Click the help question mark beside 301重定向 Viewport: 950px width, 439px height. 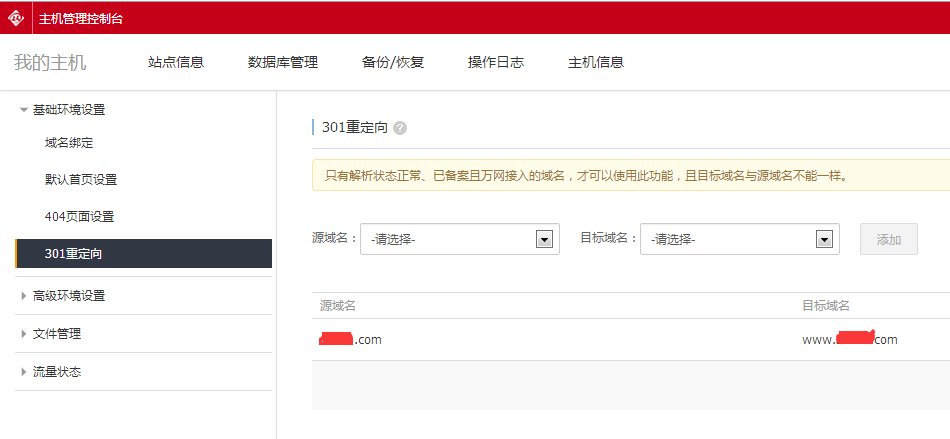coord(400,128)
